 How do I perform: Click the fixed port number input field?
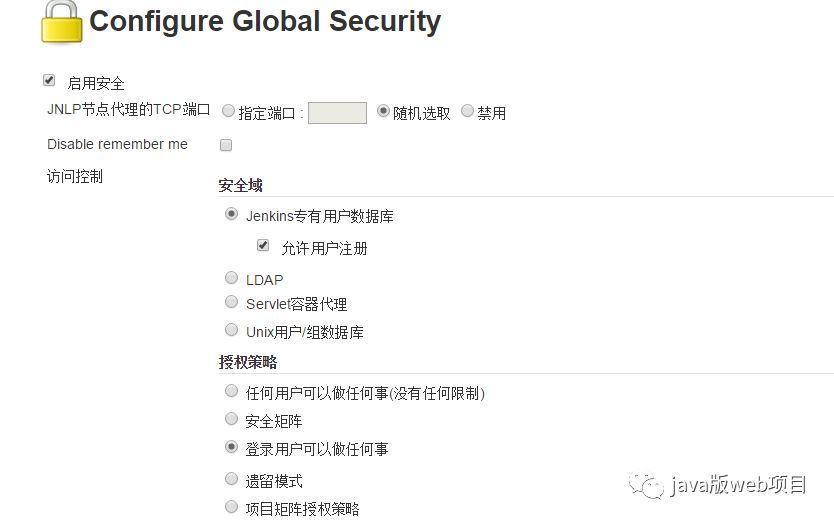click(337, 113)
